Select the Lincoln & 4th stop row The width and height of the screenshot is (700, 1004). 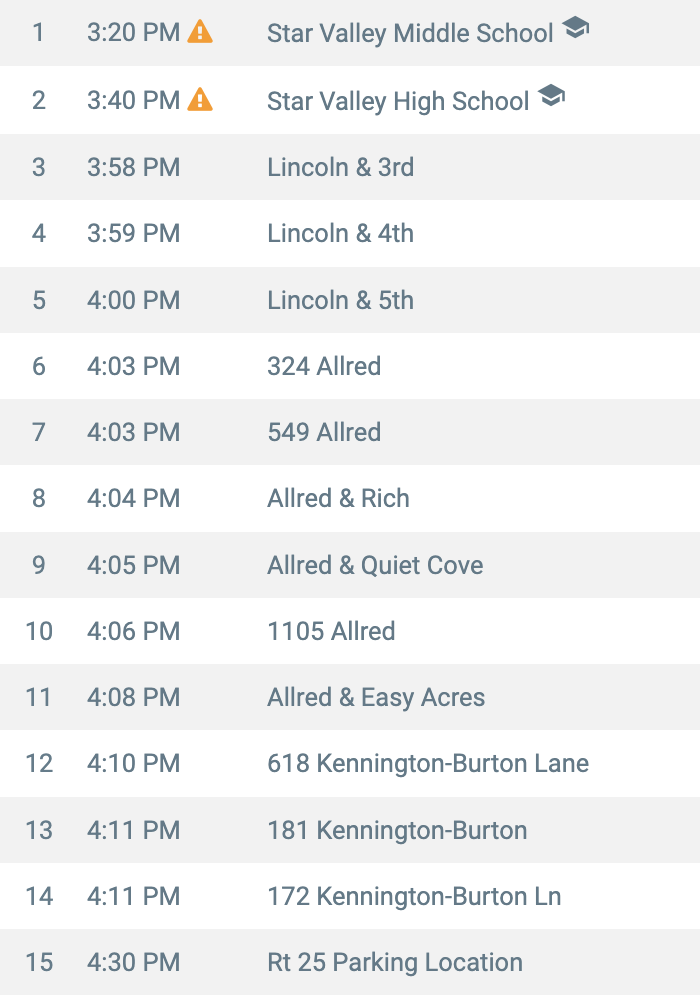340,234
